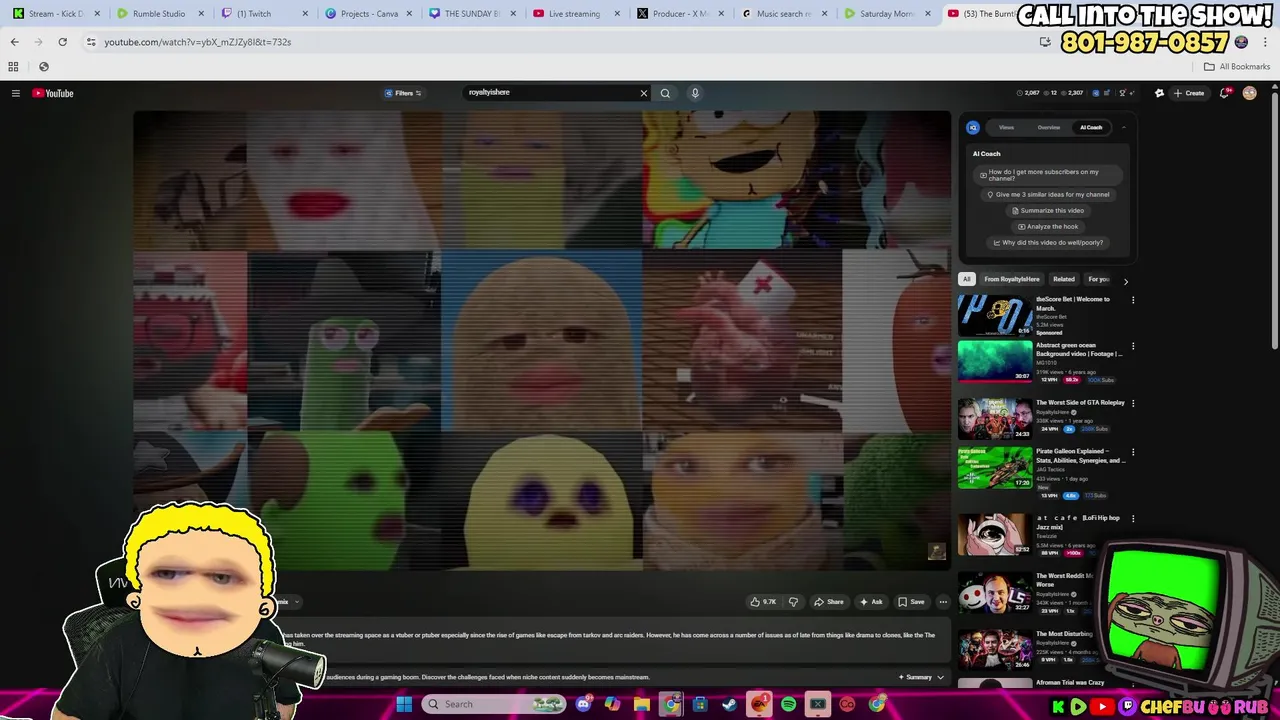Viewport: 1280px width, 720px height.
Task: Open the vidIQ tool icon beside Create
Action: [1159, 93]
